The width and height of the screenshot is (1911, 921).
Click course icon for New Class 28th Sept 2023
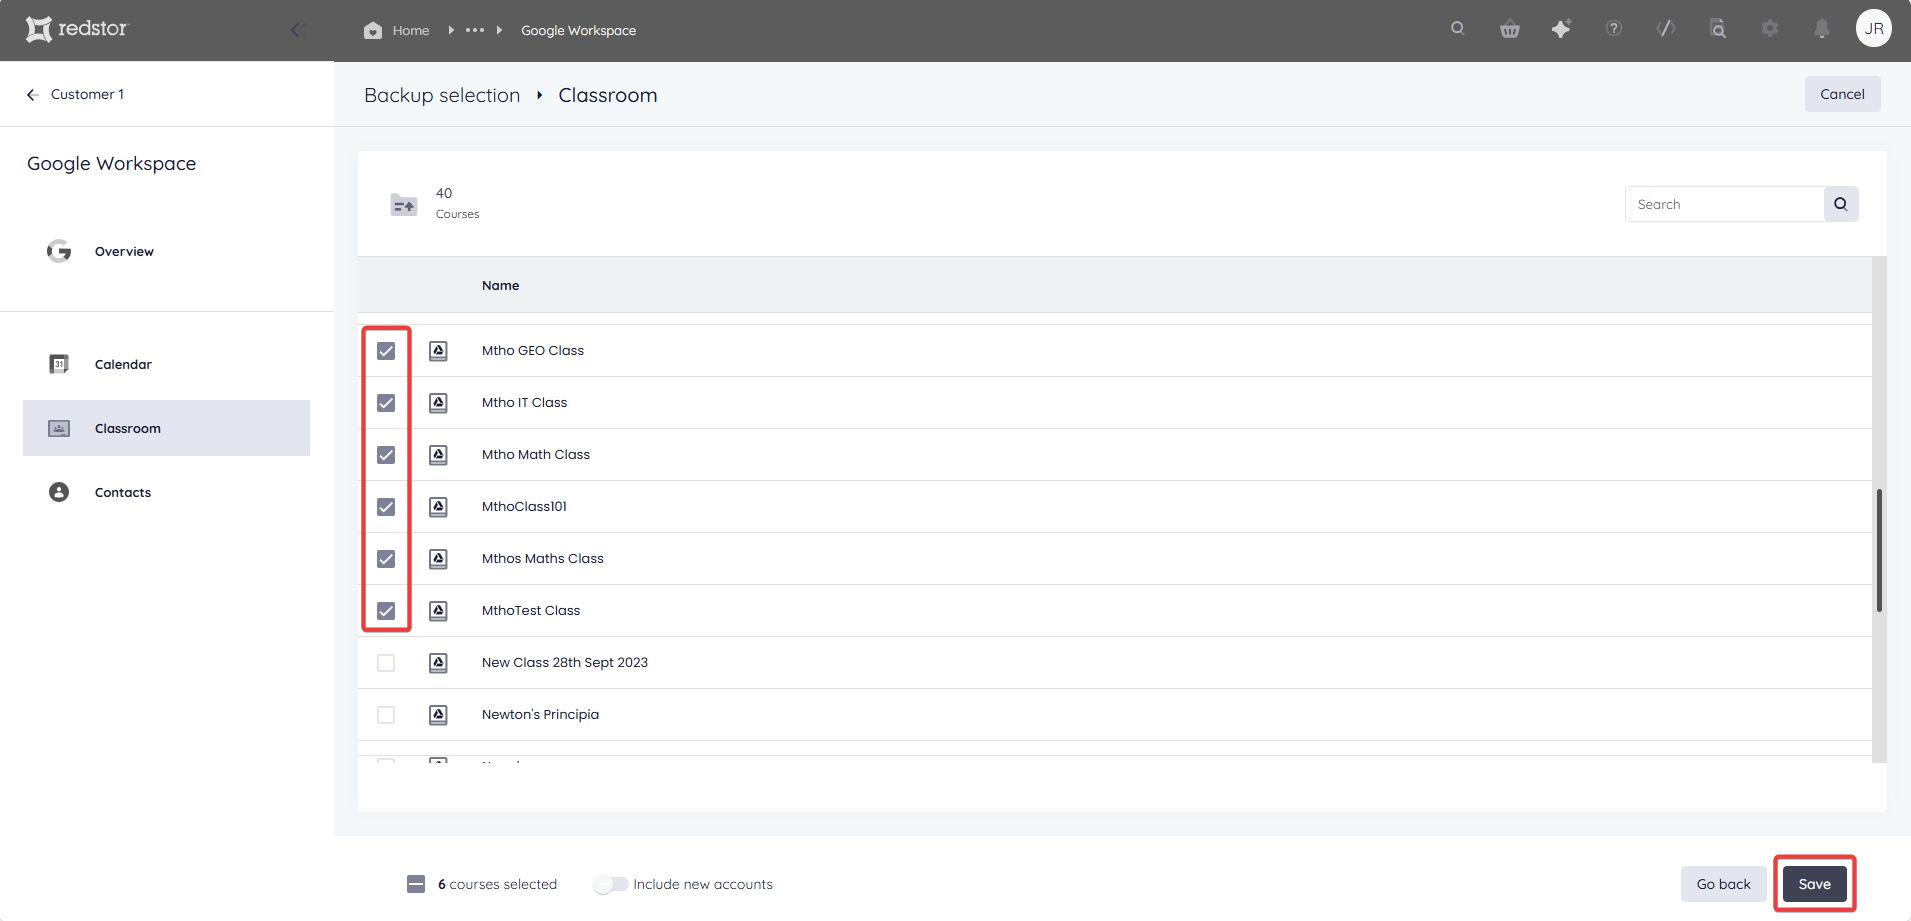tap(438, 663)
